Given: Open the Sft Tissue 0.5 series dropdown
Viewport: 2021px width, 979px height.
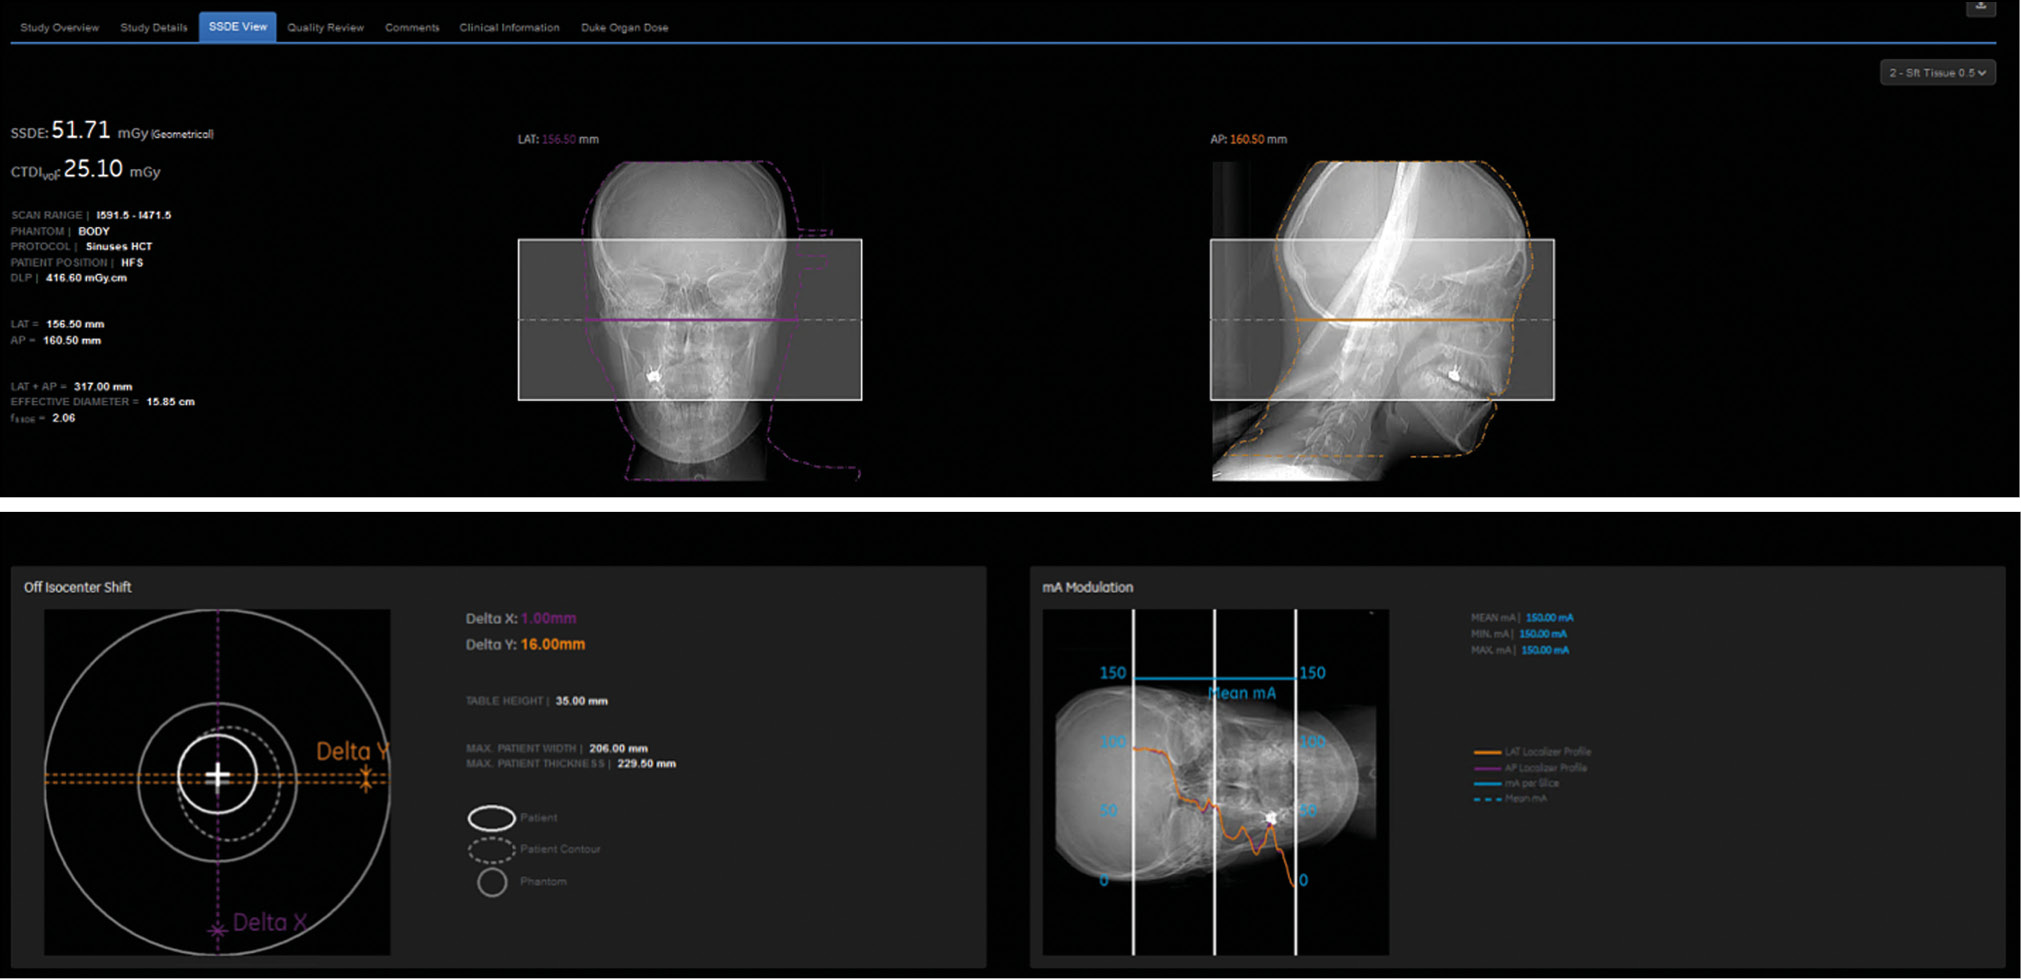Looking at the screenshot, I should click(x=1937, y=73).
